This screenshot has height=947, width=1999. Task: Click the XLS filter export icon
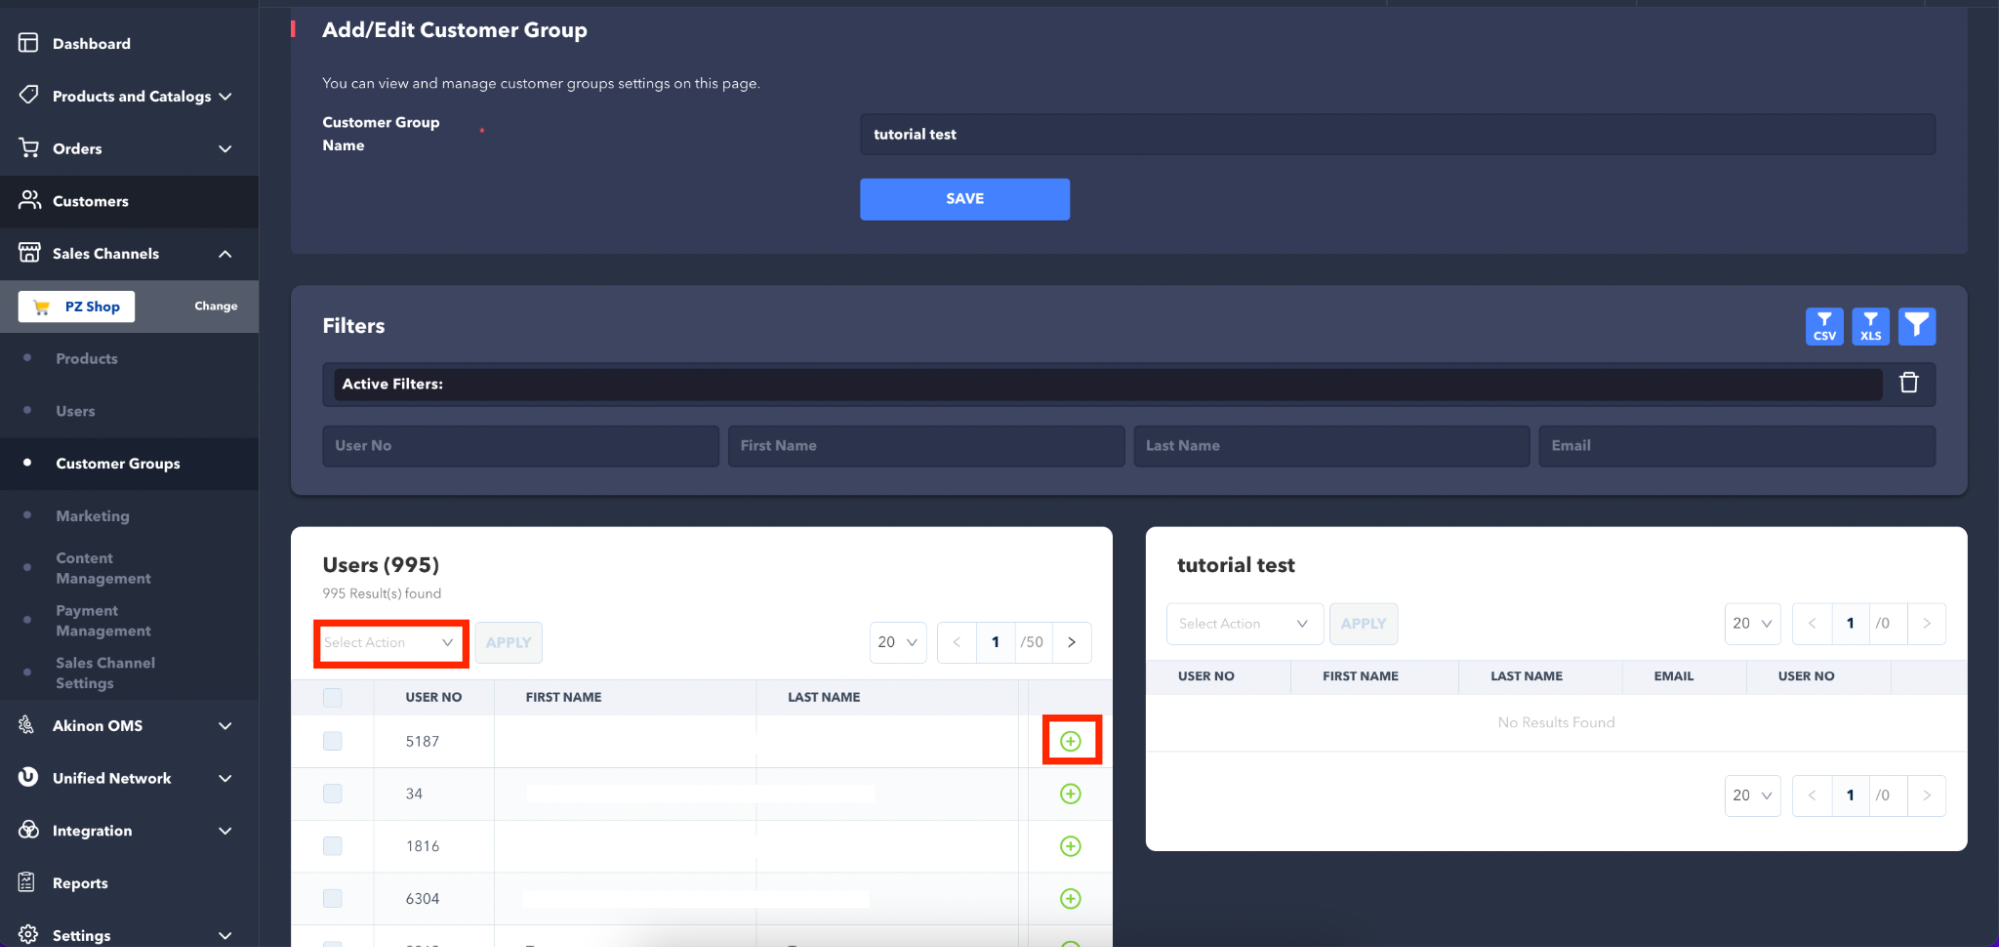coord(1870,326)
